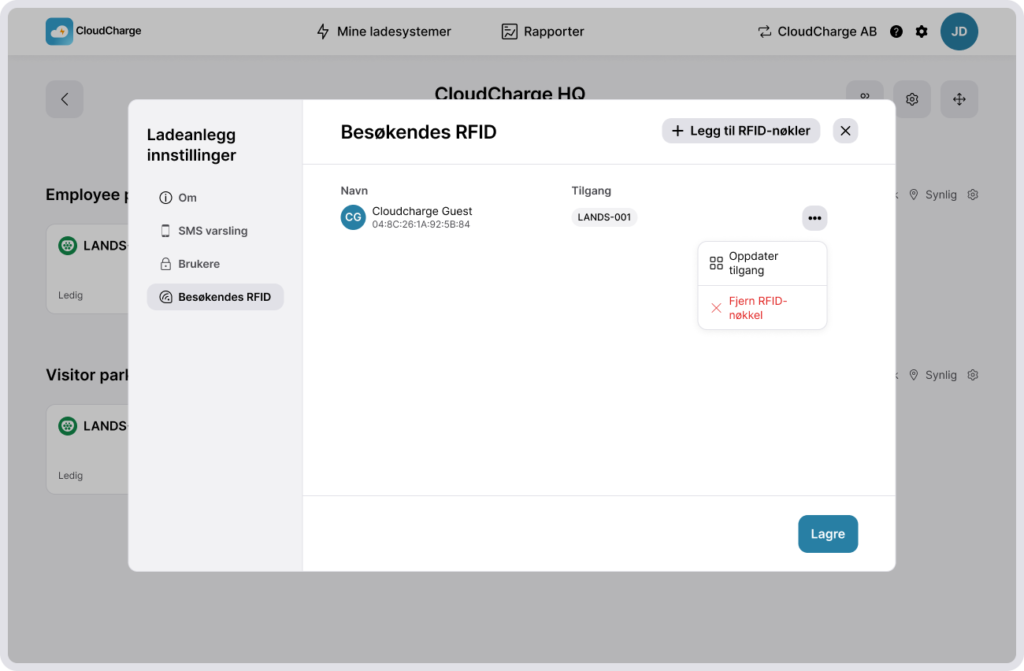The height and width of the screenshot is (671, 1024).
Task: Open global settings gear in header
Action: (921, 31)
